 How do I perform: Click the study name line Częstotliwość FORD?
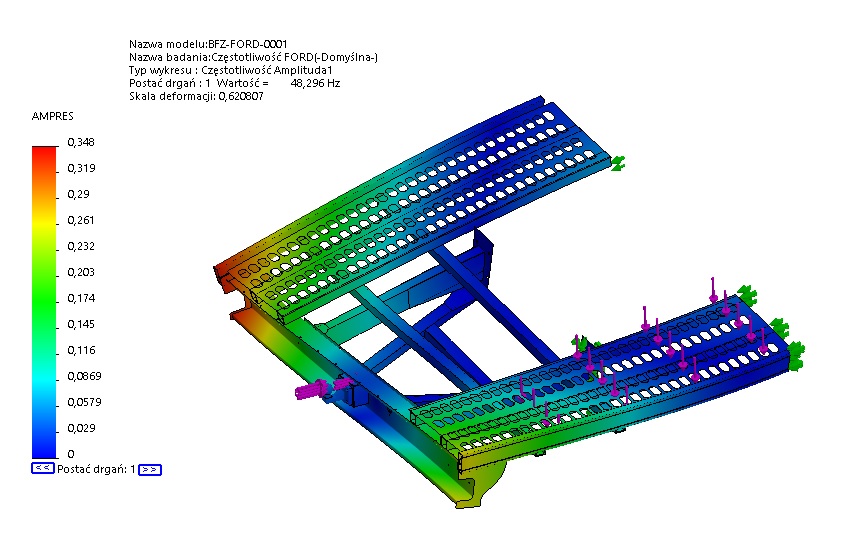tap(252, 57)
